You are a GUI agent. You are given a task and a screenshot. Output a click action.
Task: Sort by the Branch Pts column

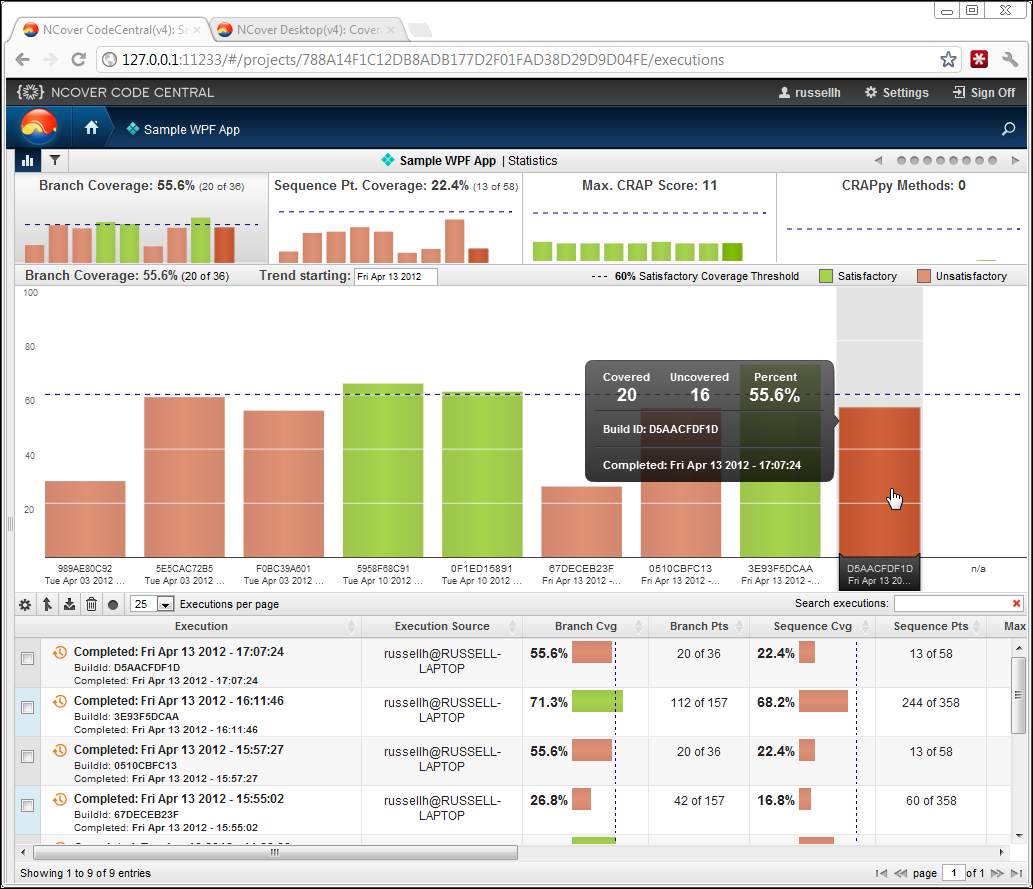click(699, 626)
